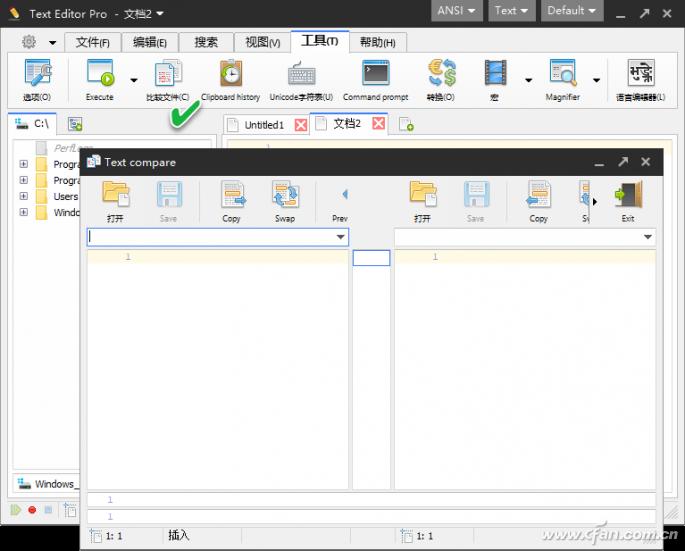This screenshot has width=685, height=551.
Task: Click the Execute toolbar icon
Action: click(x=100, y=80)
